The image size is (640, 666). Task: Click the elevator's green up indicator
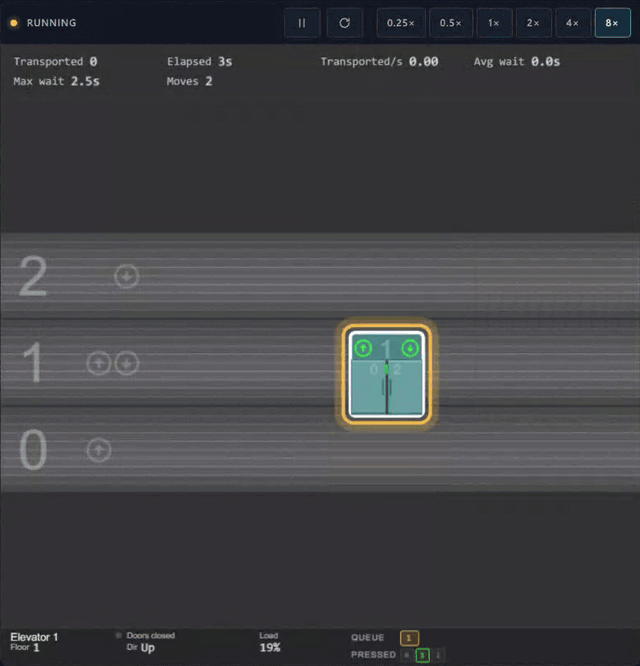click(x=363, y=348)
